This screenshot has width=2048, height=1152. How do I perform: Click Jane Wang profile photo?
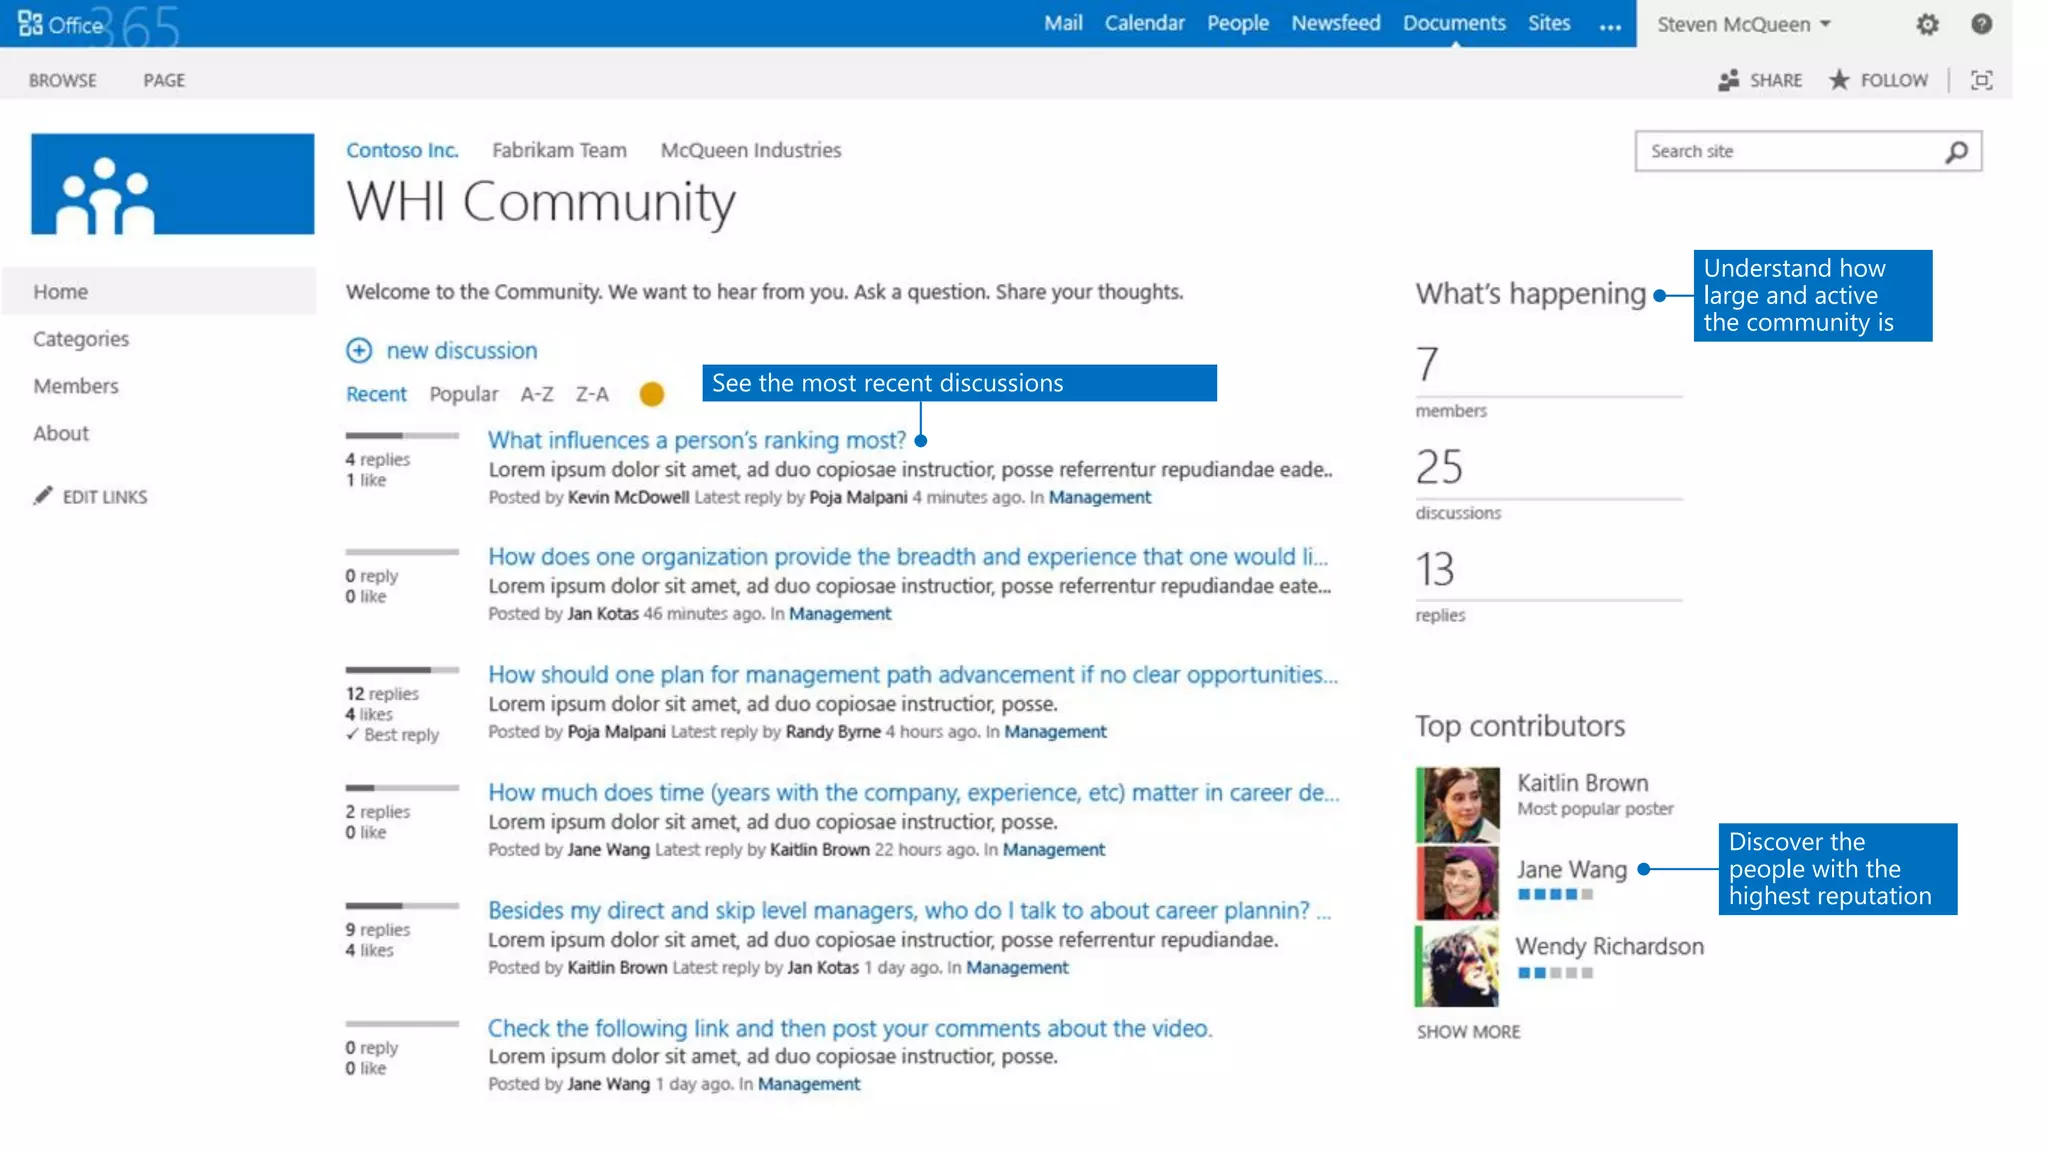pyautogui.click(x=1457, y=882)
